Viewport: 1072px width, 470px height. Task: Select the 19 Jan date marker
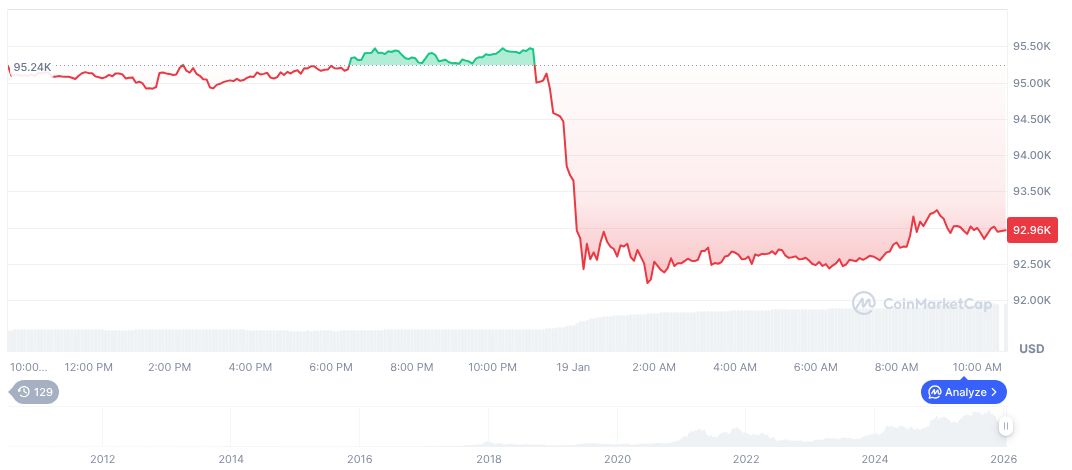[x=573, y=367]
